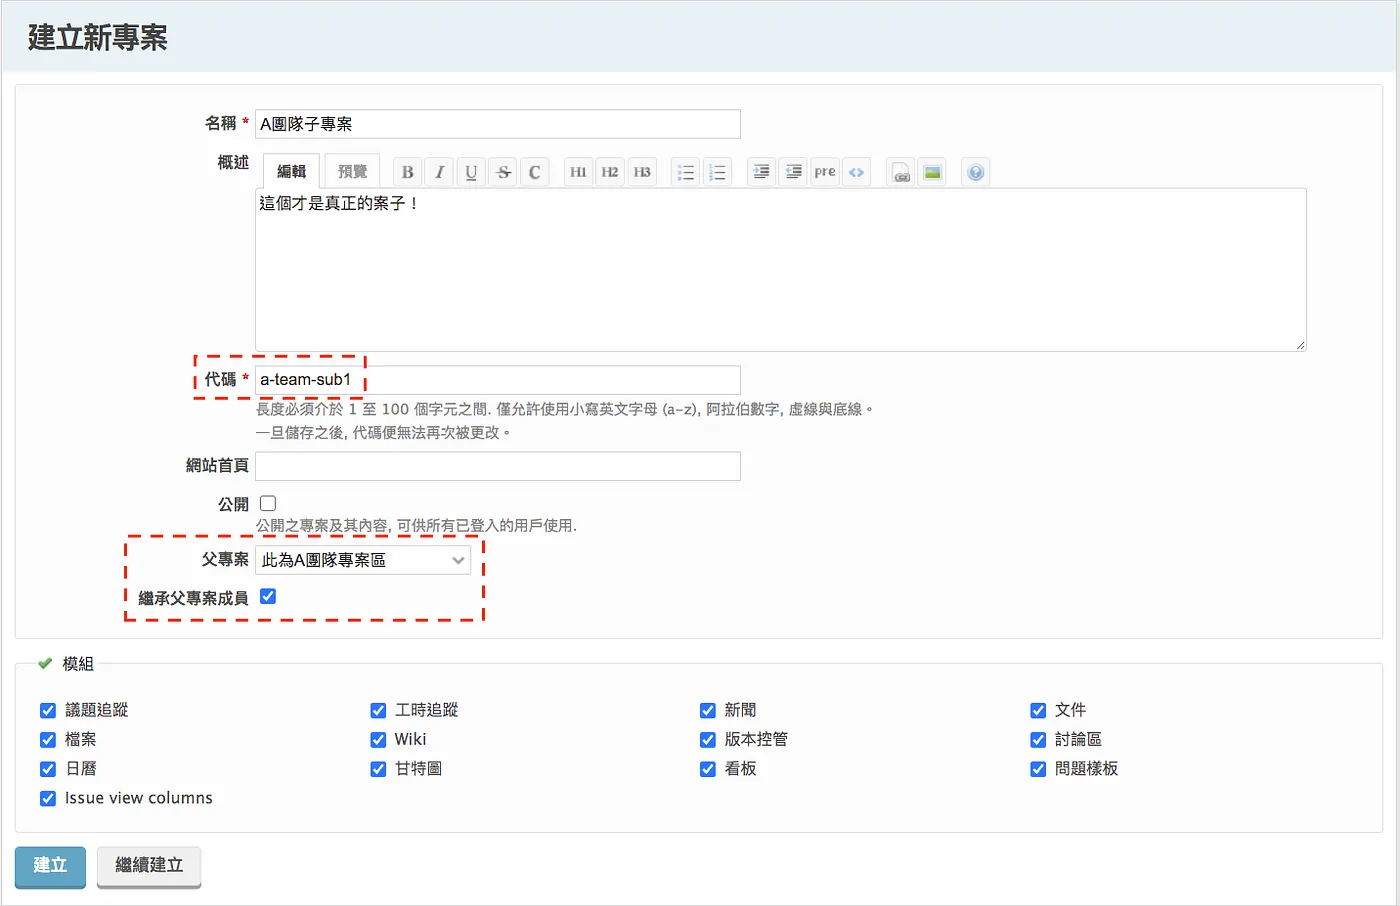Remove the block quote with the unquote icon
1400x906 pixels.
click(x=793, y=172)
